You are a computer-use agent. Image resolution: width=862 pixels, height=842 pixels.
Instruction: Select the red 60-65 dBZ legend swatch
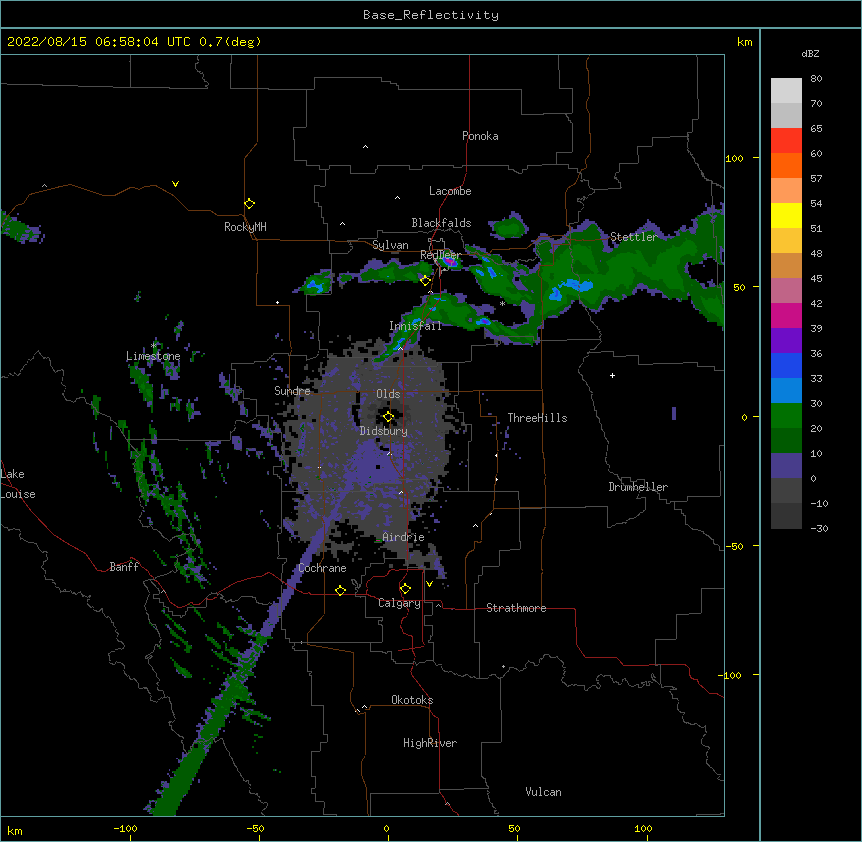(x=786, y=140)
